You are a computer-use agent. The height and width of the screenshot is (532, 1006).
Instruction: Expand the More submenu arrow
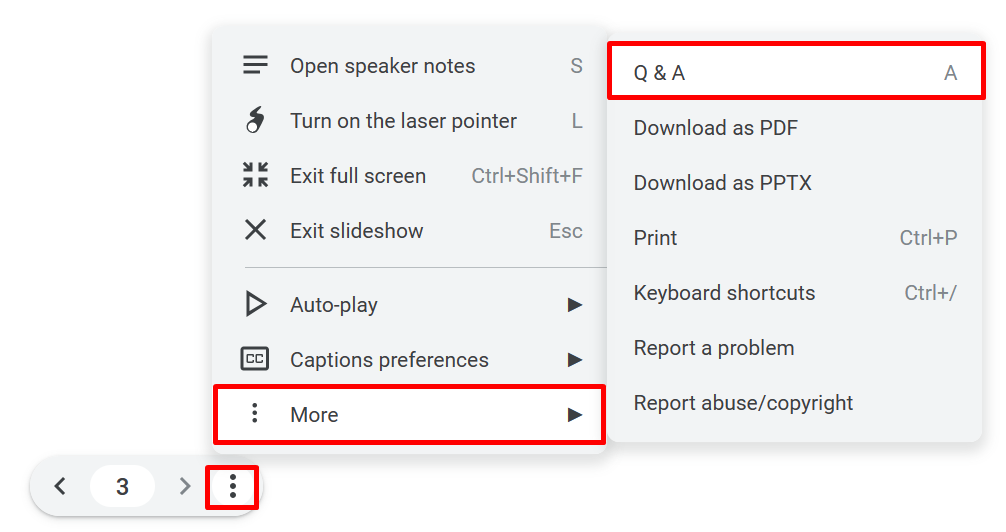[575, 415]
